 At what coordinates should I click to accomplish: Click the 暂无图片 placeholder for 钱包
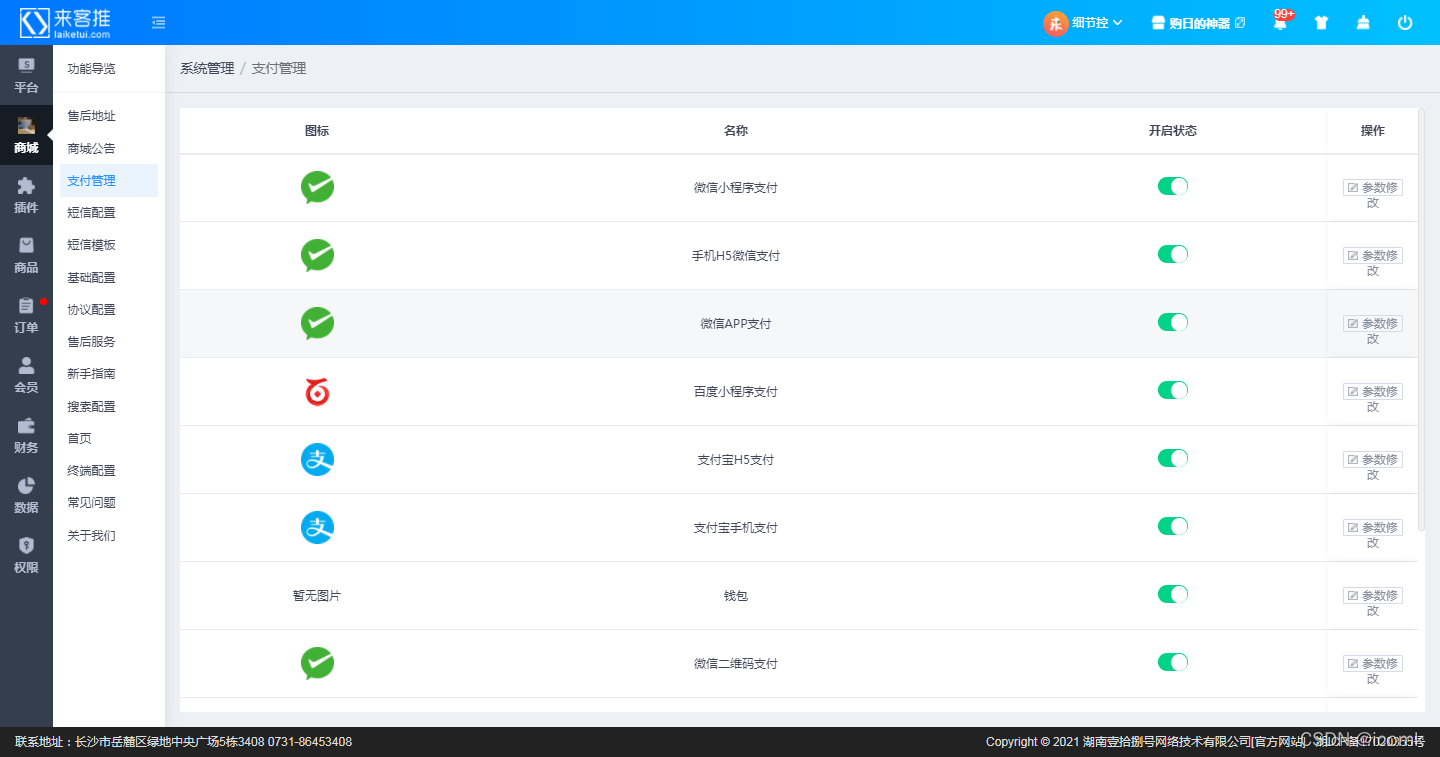[x=317, y=595]
